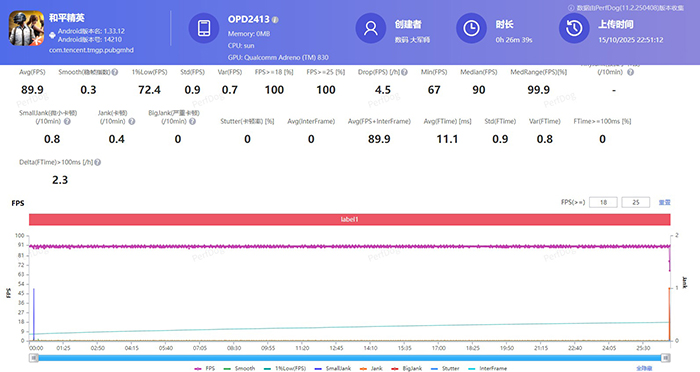Open help icon next to BigJank metric
Viewport: 700px width, 372px height.
(192, 121)
